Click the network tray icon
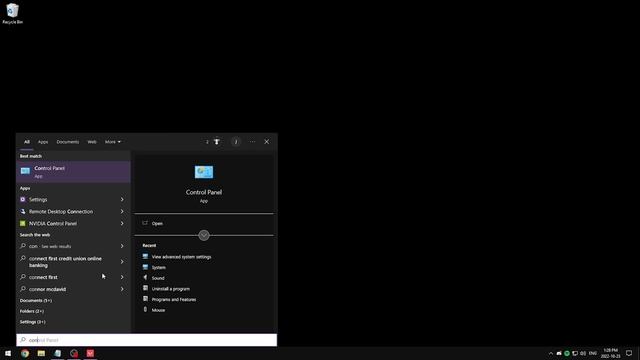 pyautogui.click(x=575, y=353)
